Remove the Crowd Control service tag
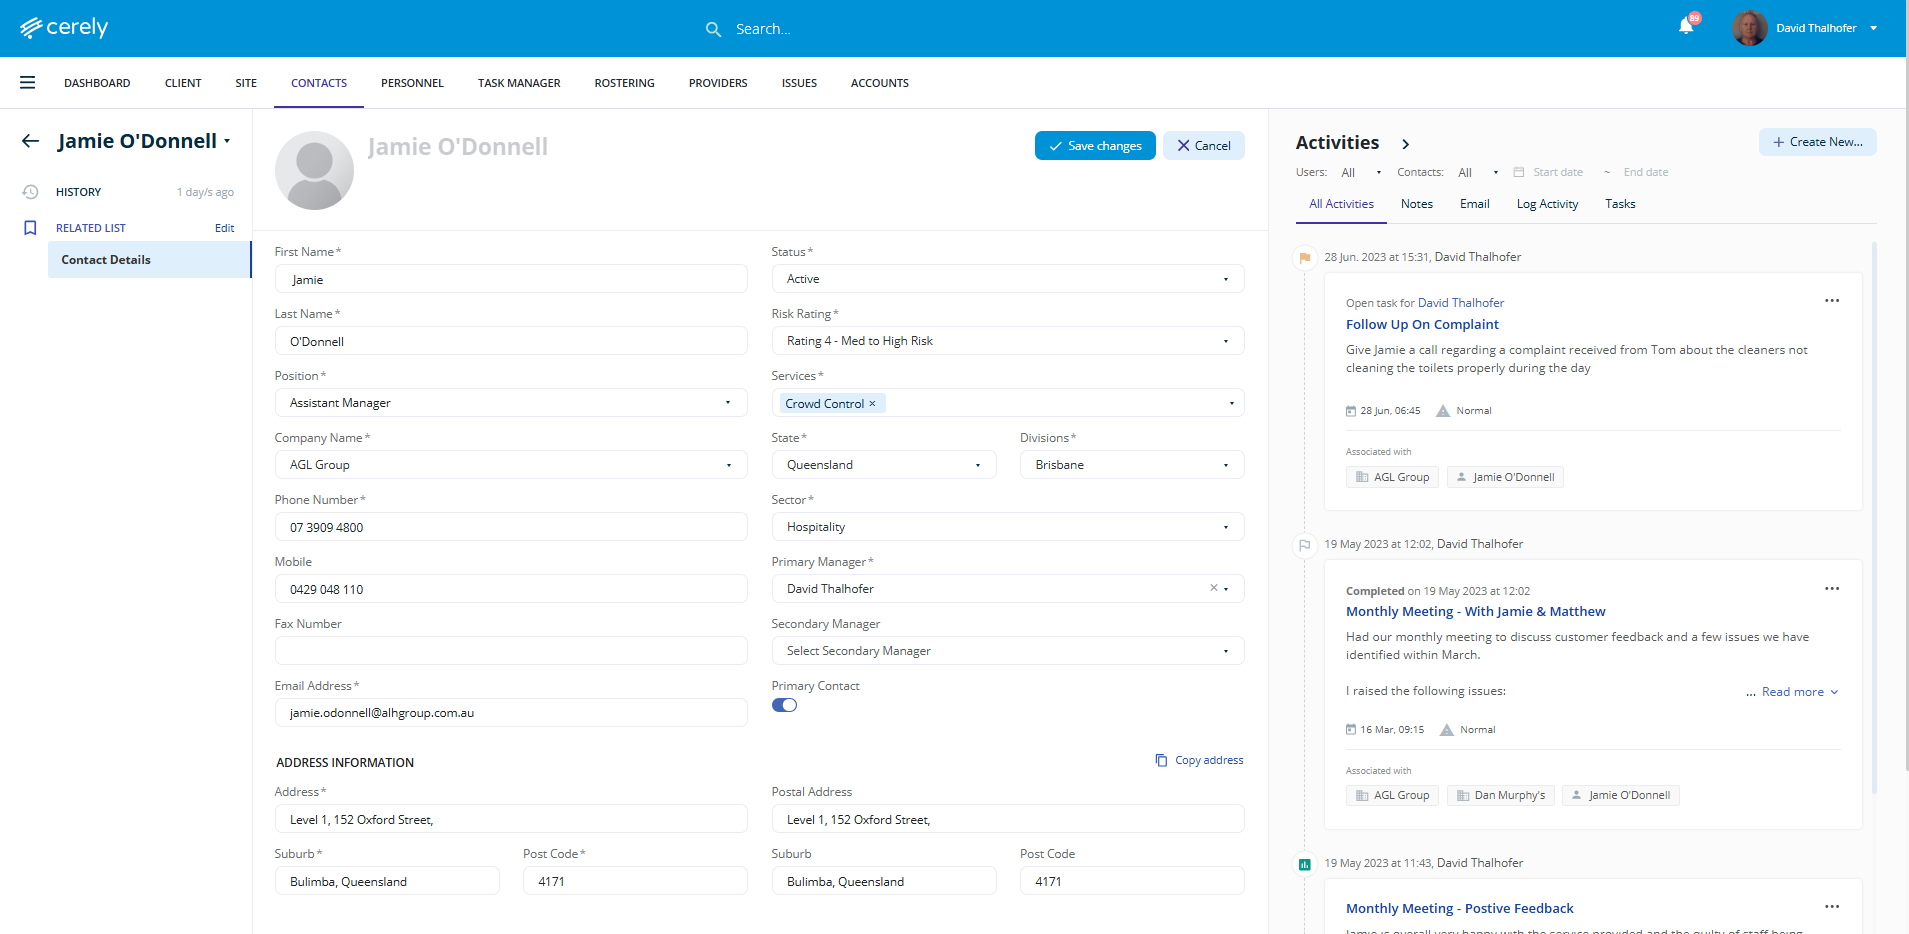 click(x=872, y=404)
